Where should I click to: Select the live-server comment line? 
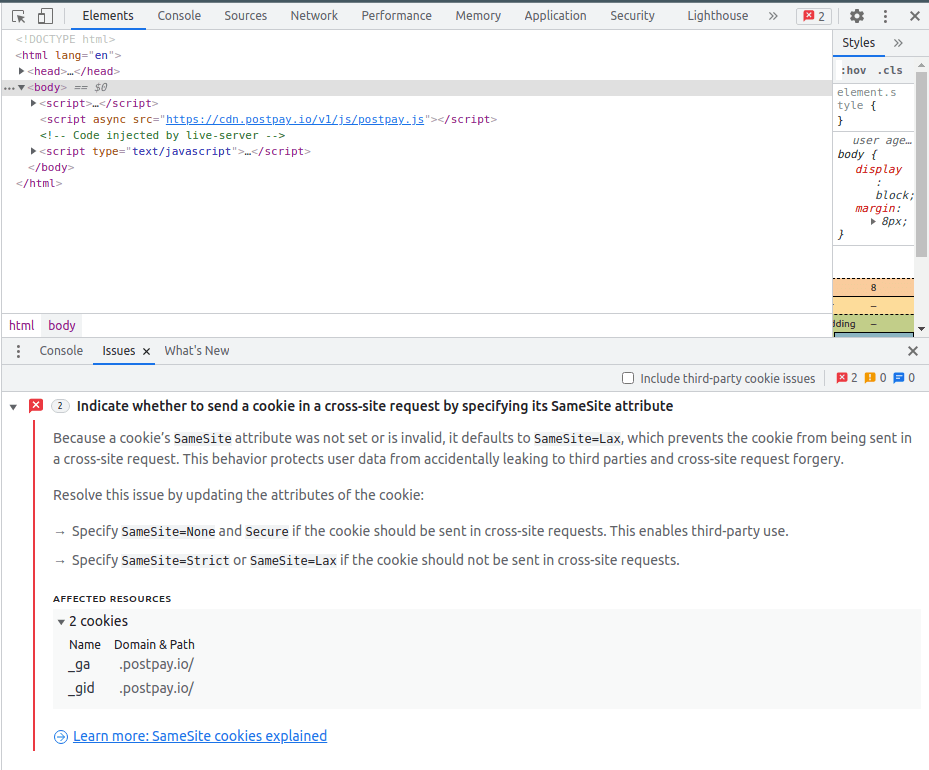click(x=162, y=135)
